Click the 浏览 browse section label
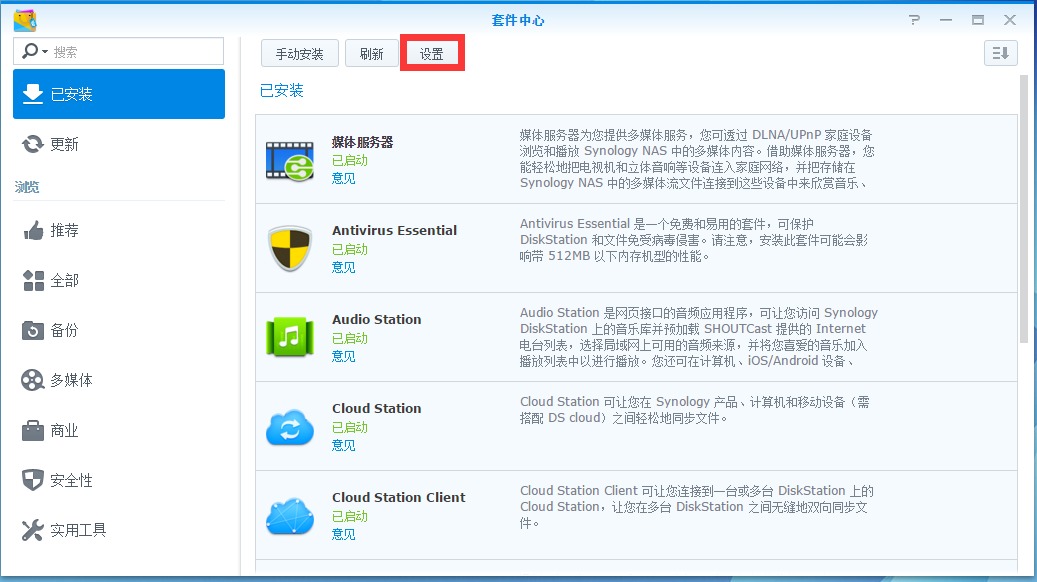 (x=27, y=187)
